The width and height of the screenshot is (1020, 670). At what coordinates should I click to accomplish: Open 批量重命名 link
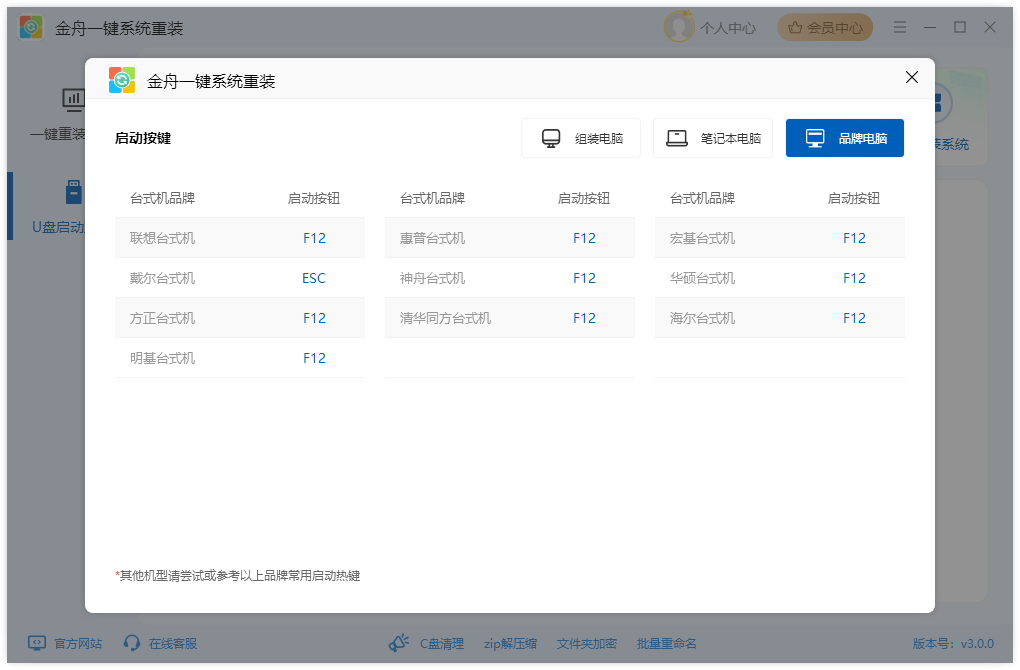[667, 643]
